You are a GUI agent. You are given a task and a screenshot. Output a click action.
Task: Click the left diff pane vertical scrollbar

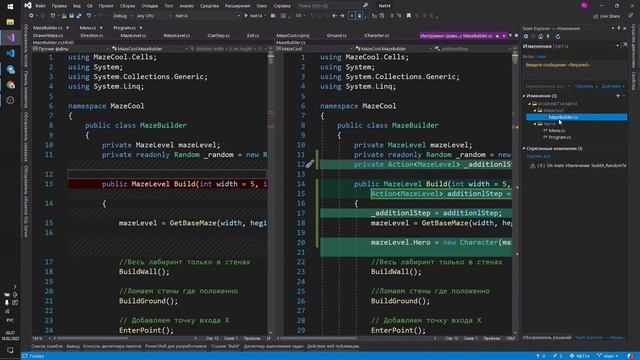271,192
